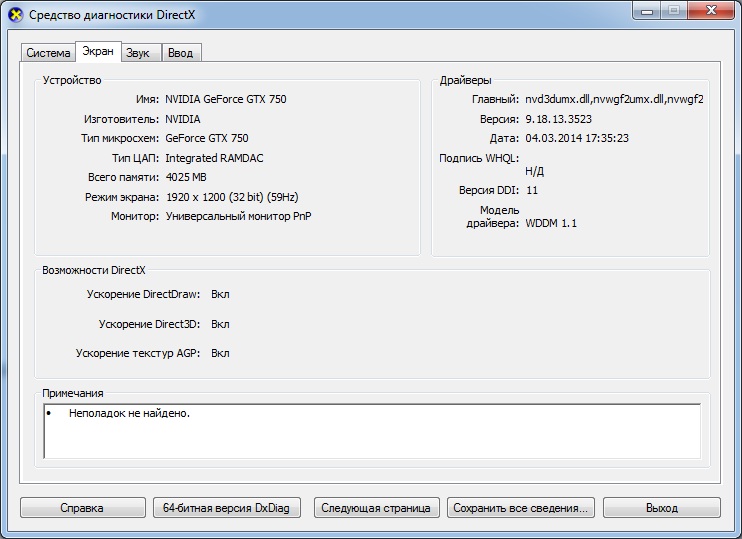Click inside the Примечания notes box
The height and width of the screenshot is (539, 742).
372,431
